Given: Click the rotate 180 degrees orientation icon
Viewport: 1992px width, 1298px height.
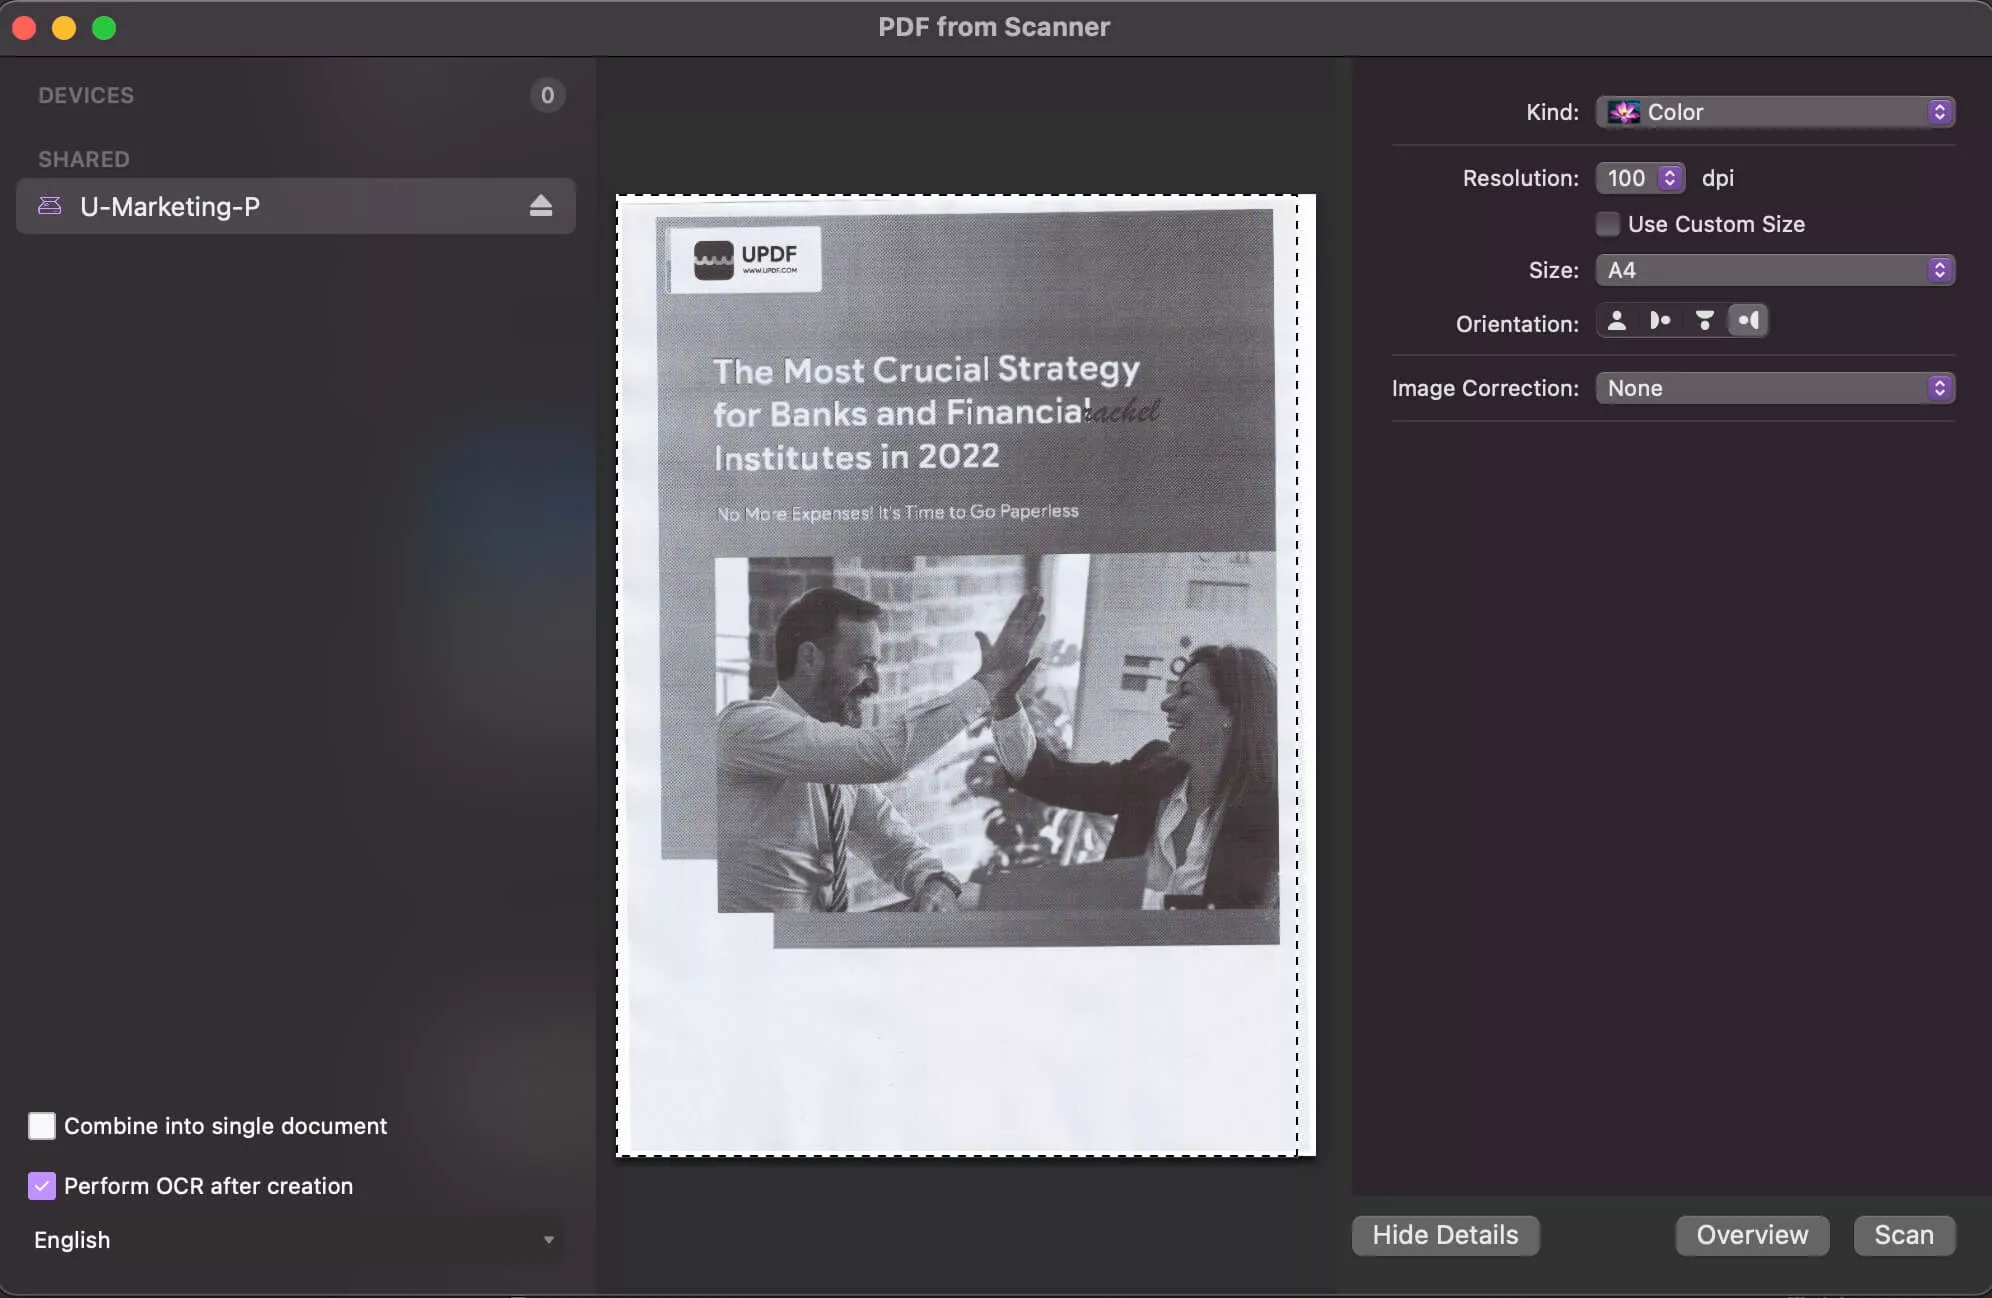Looking at the screenshot, I should point(1703,321).
